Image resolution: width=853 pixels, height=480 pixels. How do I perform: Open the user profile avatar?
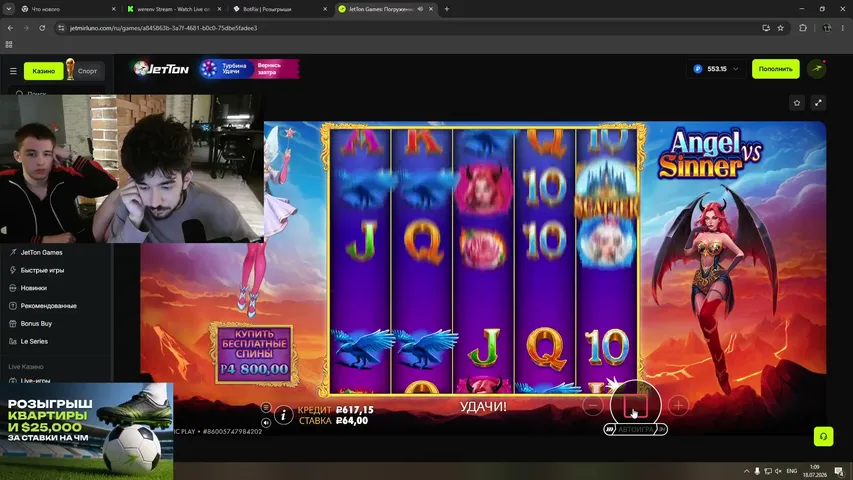click(817, 69)
